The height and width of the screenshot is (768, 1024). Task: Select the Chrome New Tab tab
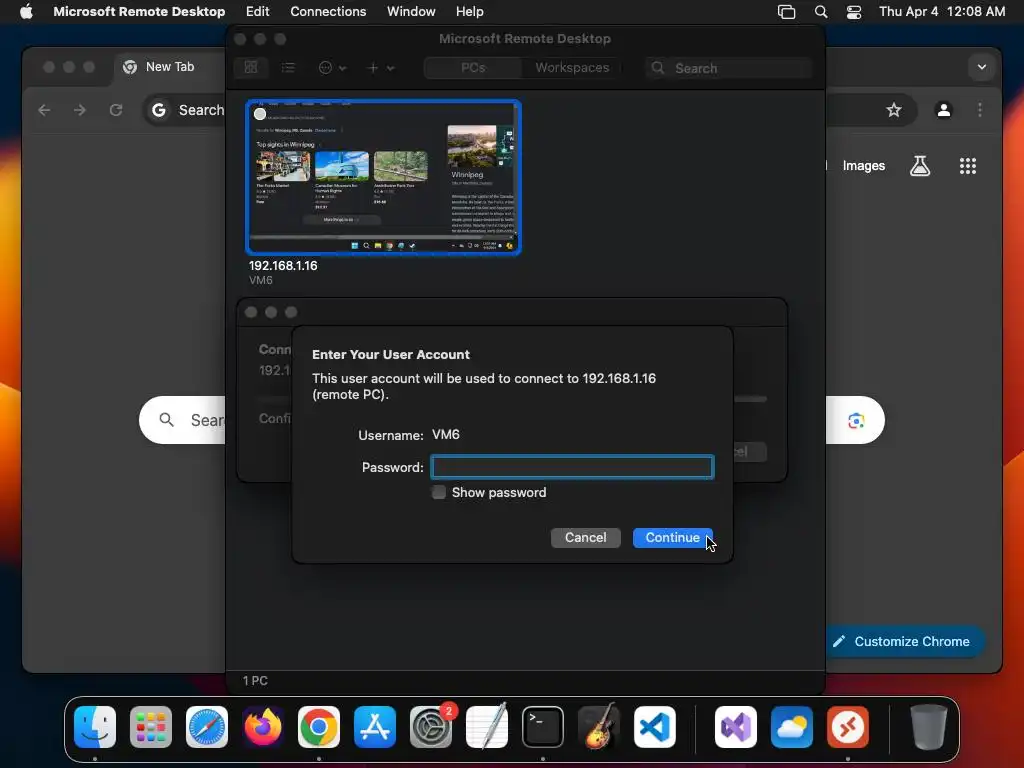169,67
